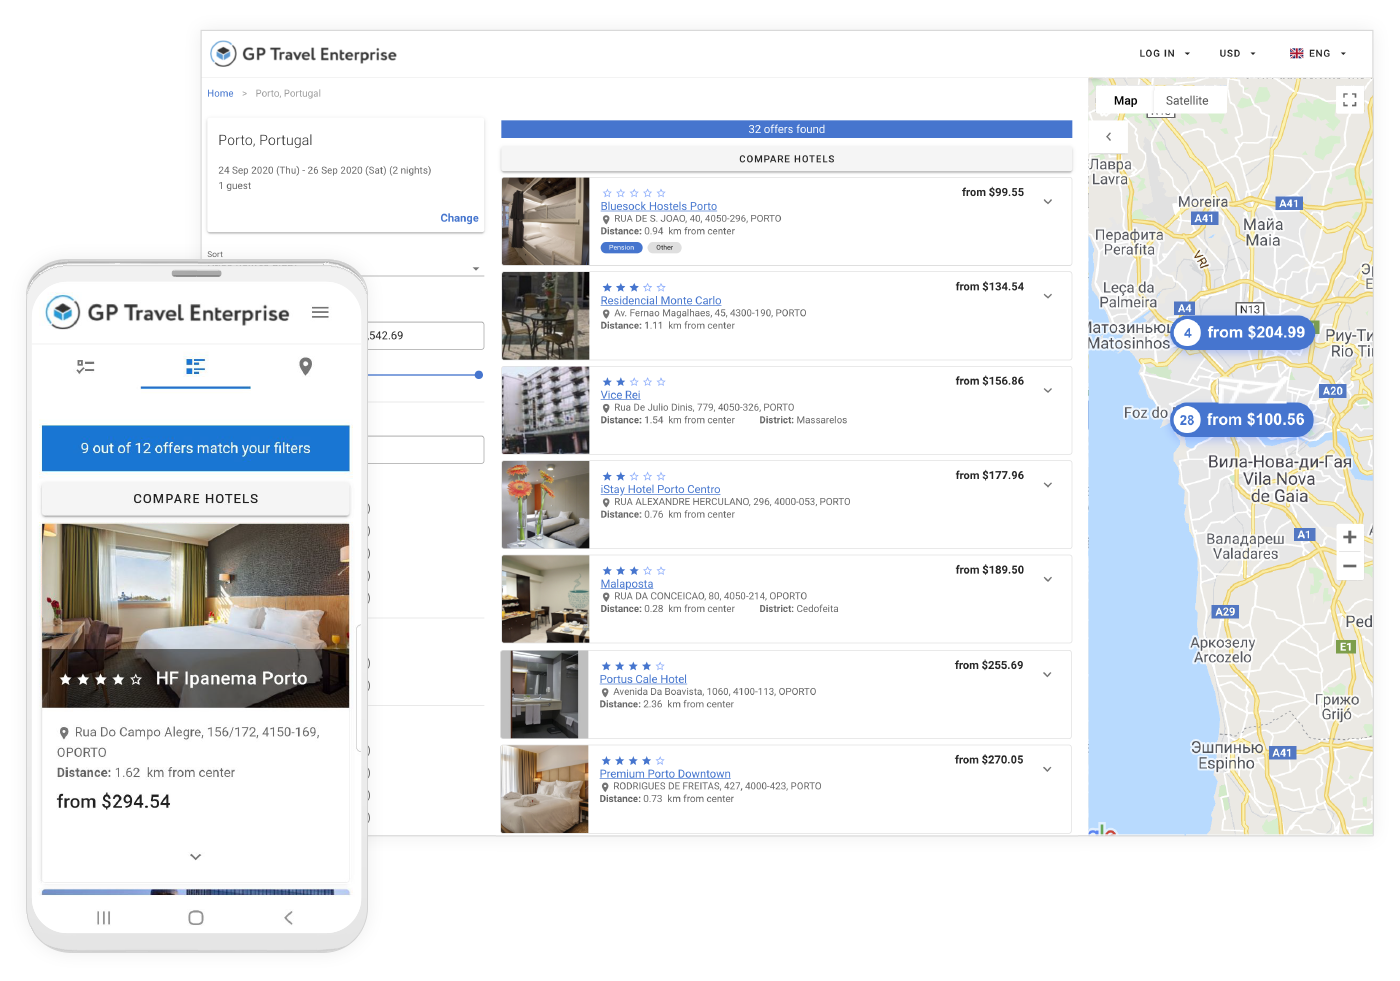Zoom in on the map
The height and width of the screenshot is (981, 1400).
pyautogui.click(x=1349, y=537)
